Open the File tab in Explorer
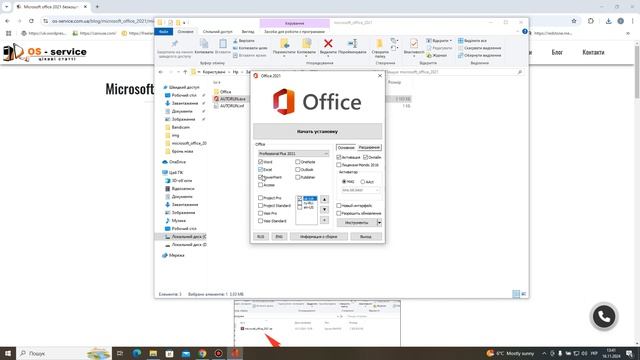 coord(164,31)
